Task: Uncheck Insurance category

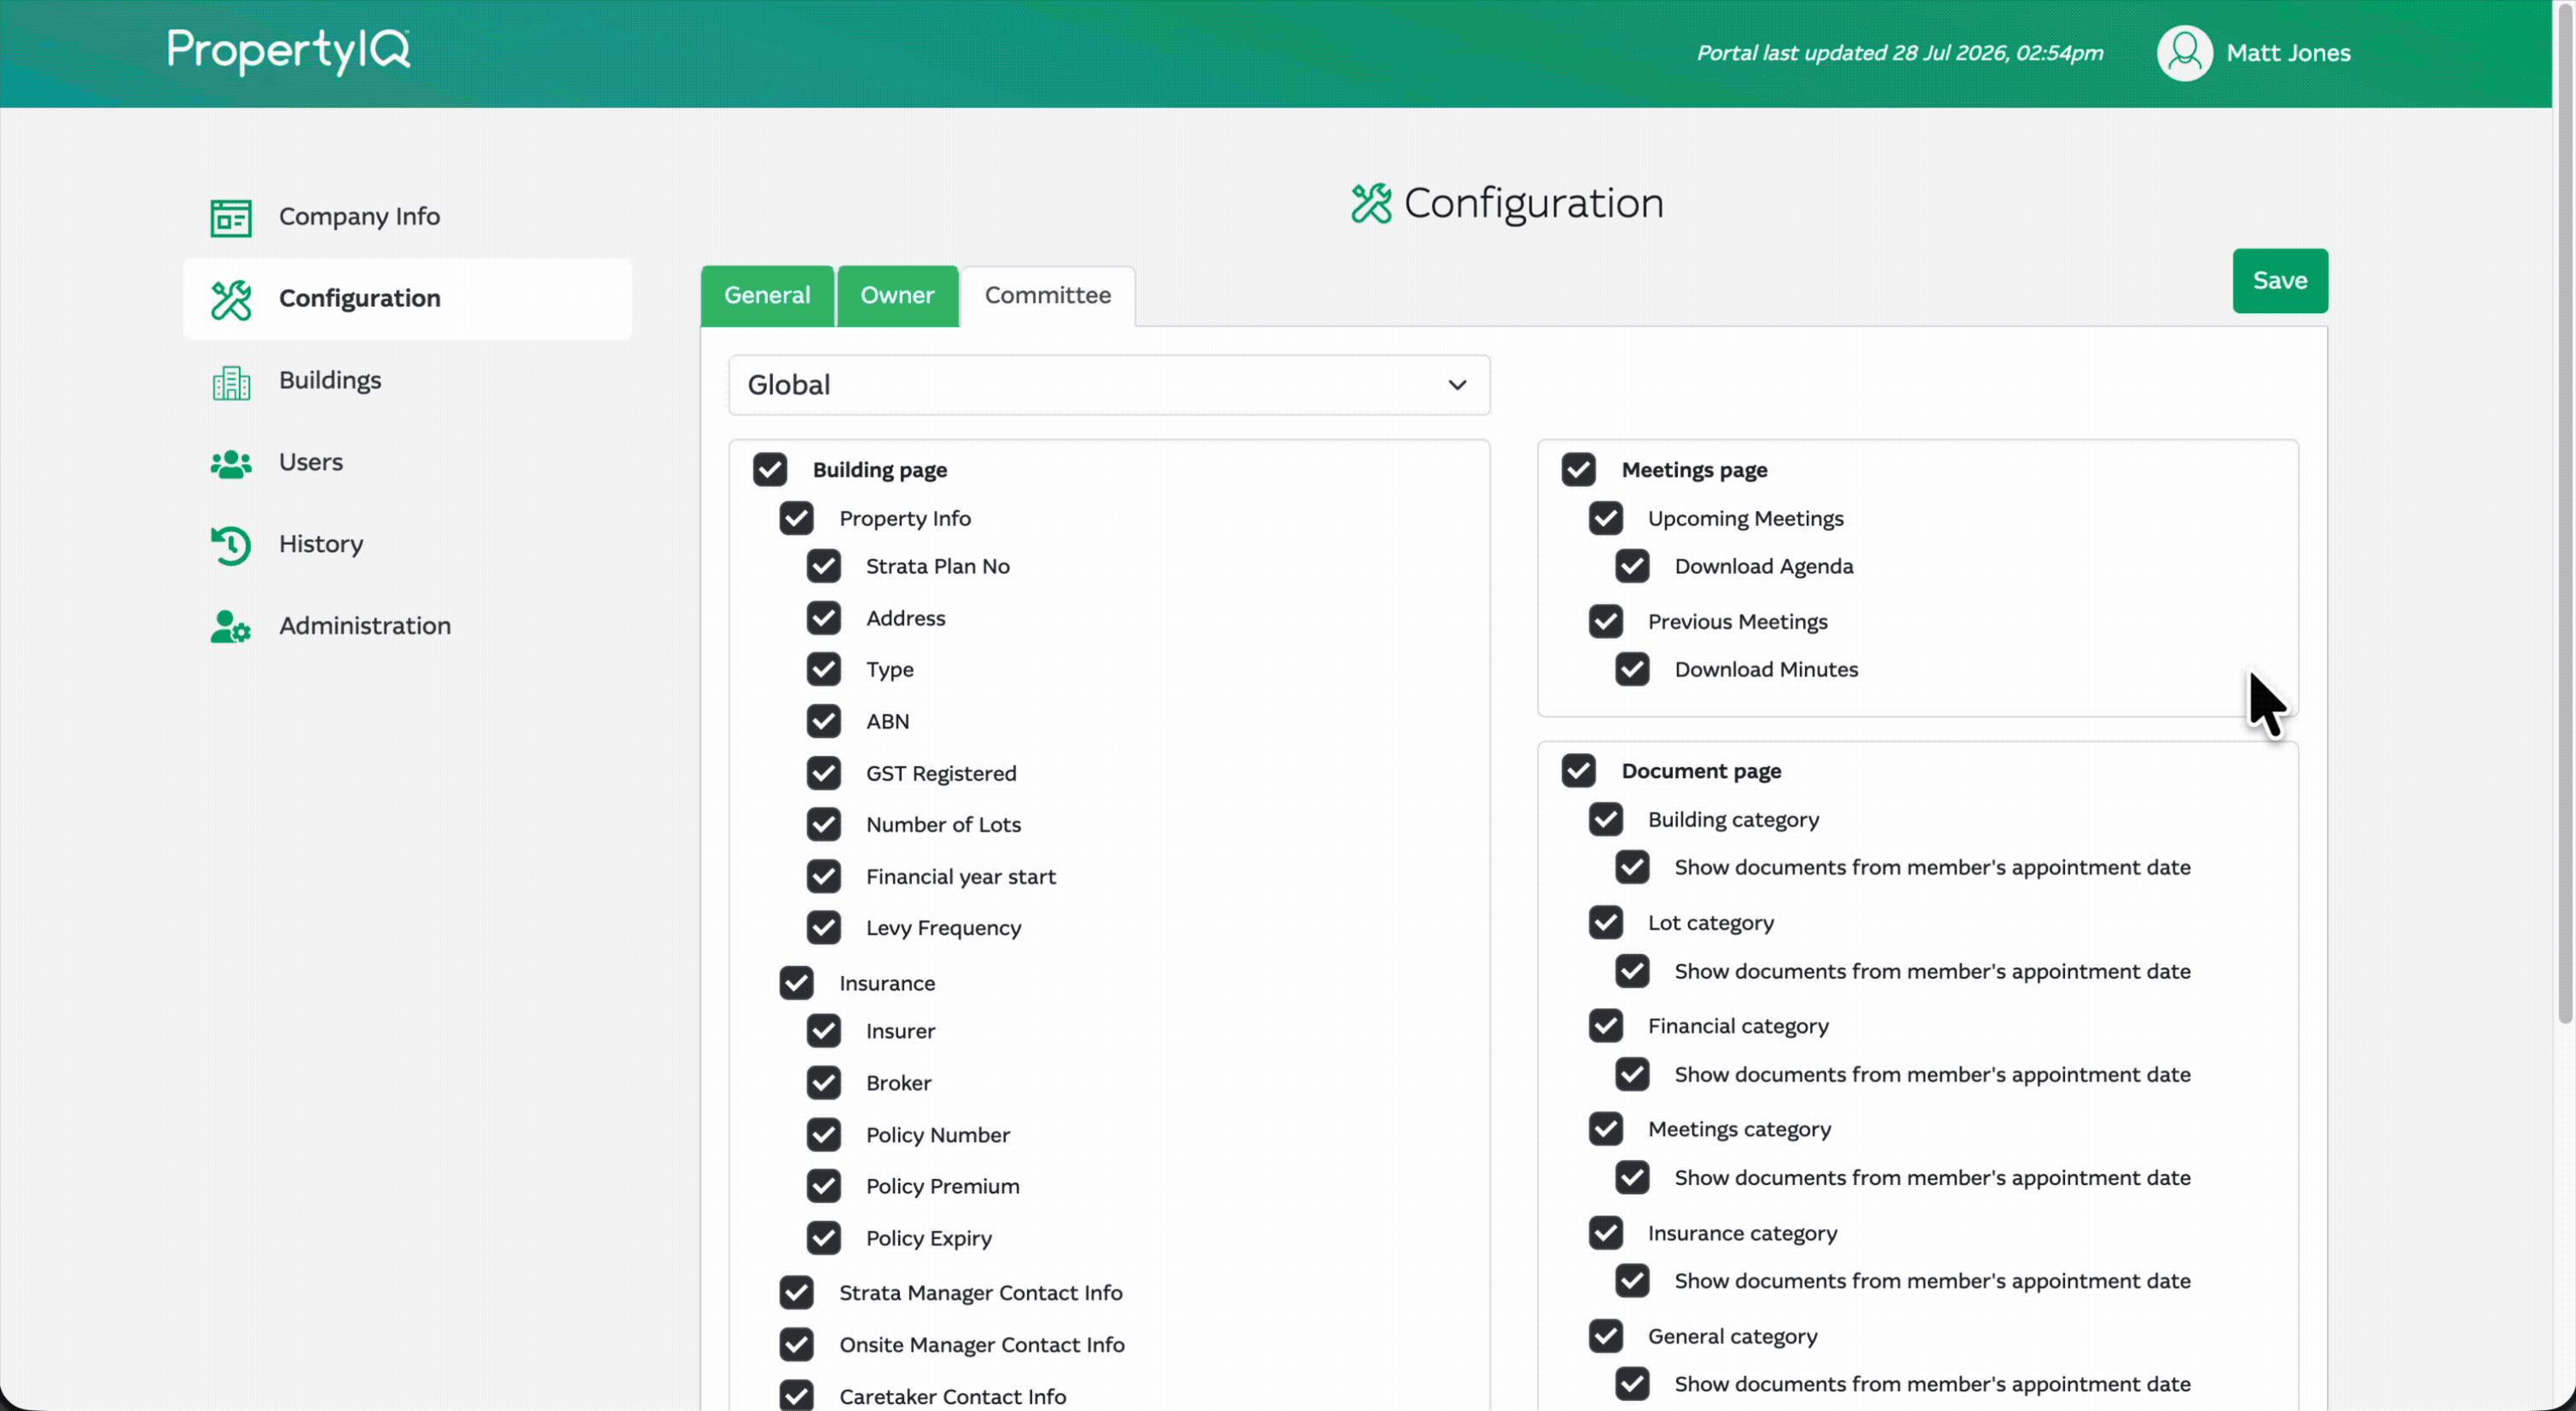Action: 1606,1234
